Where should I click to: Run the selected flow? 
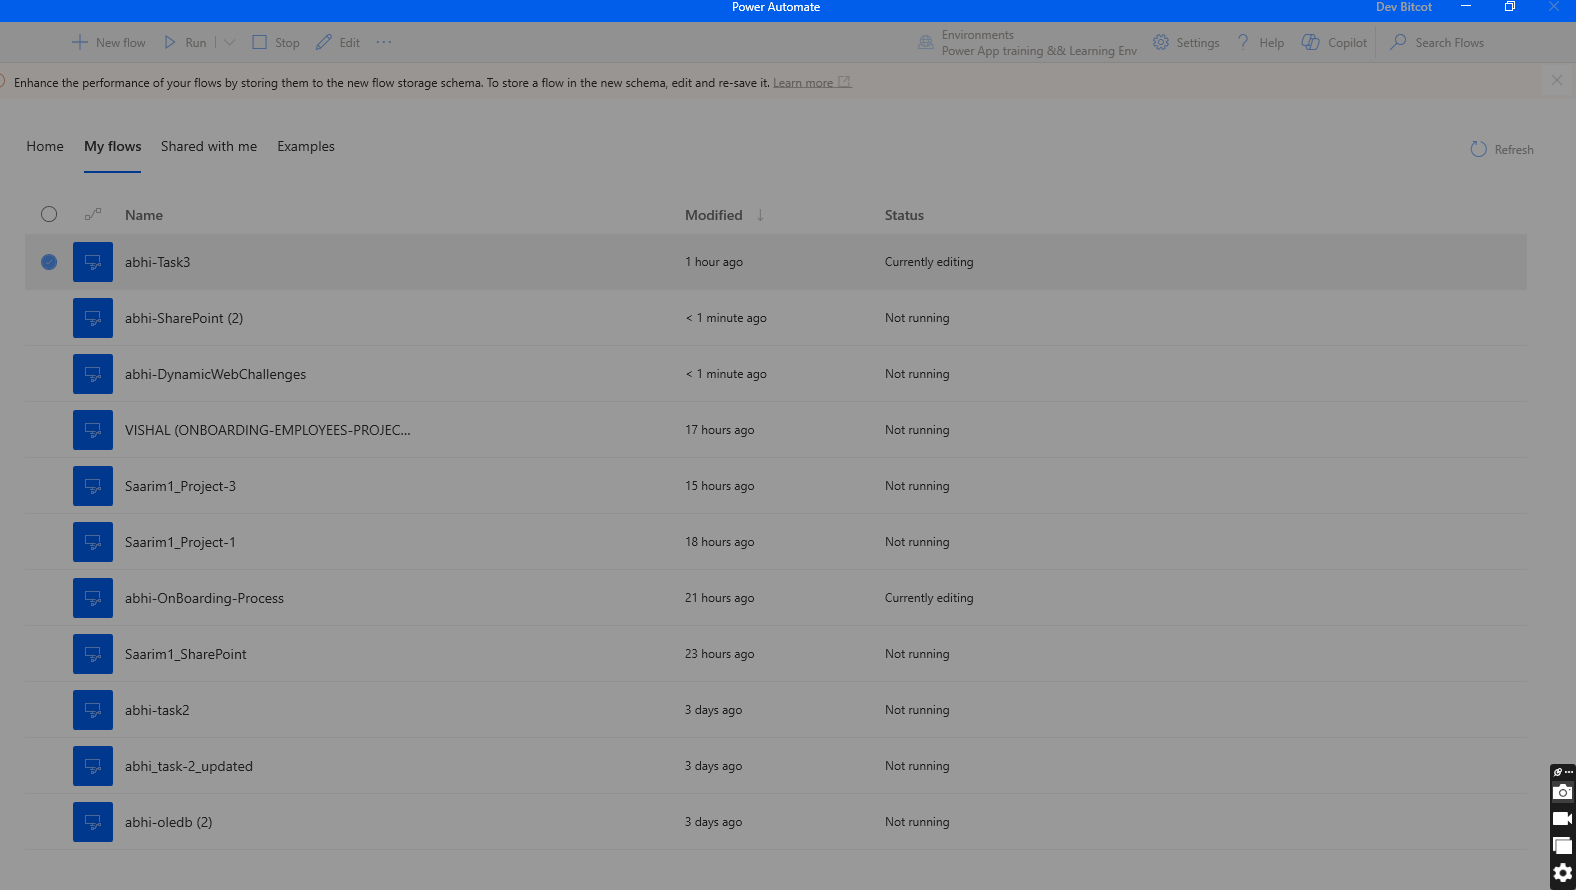coord(185,42)
